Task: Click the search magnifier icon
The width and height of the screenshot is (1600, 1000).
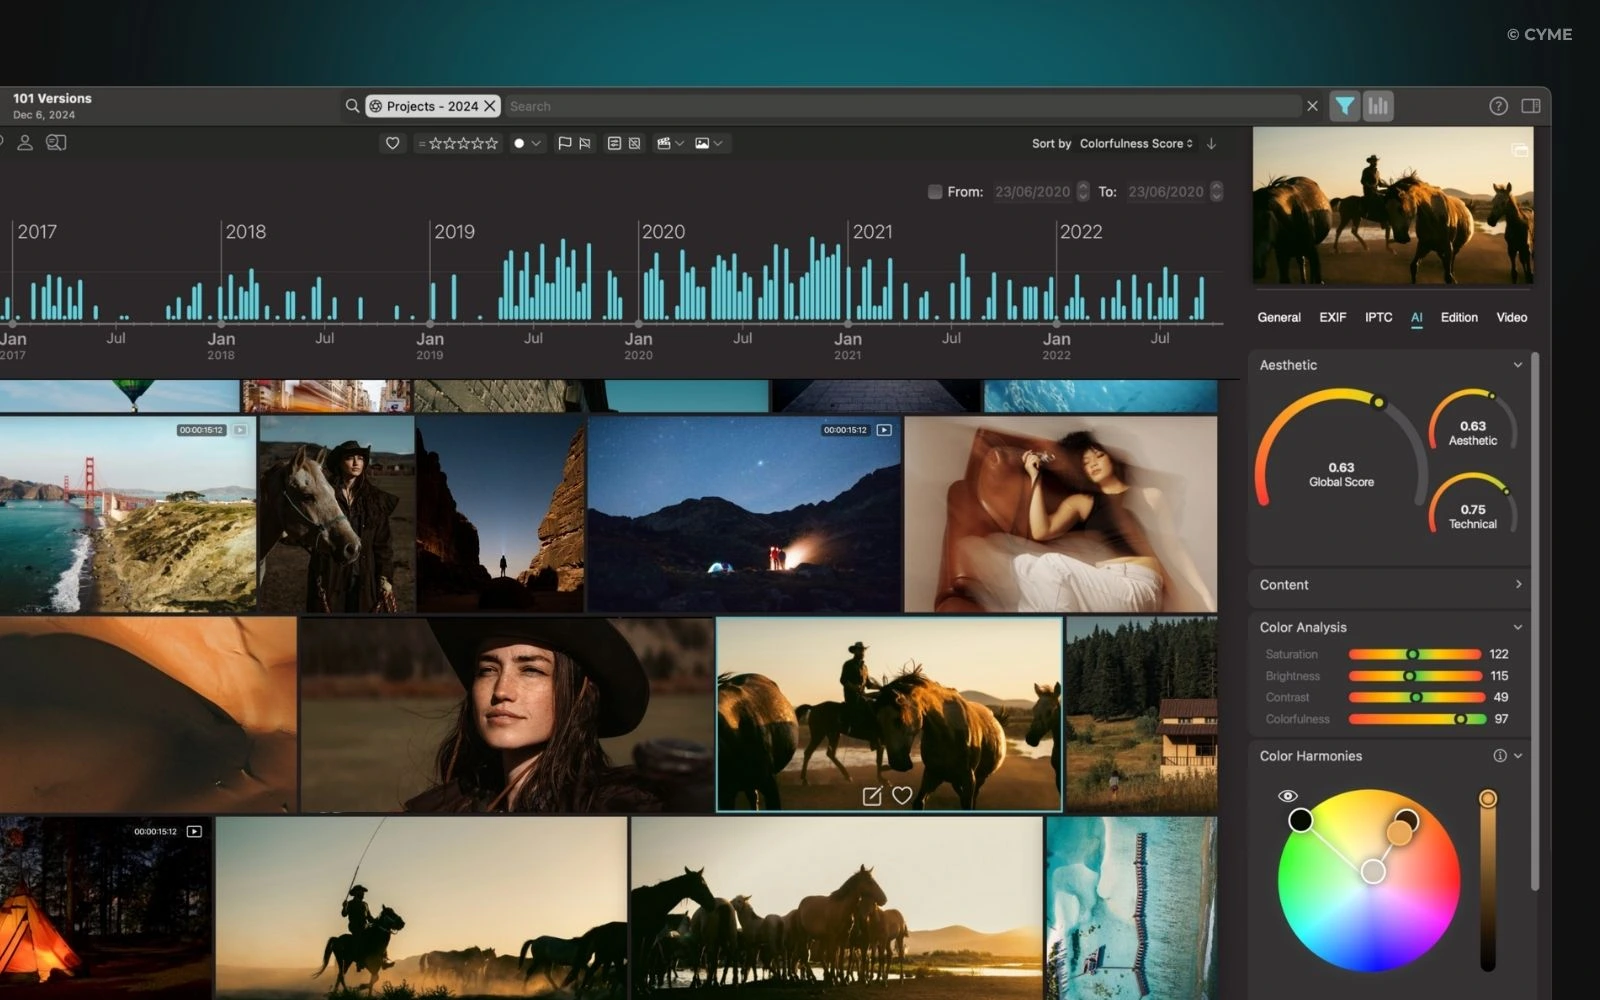Action: click(352, 106)
